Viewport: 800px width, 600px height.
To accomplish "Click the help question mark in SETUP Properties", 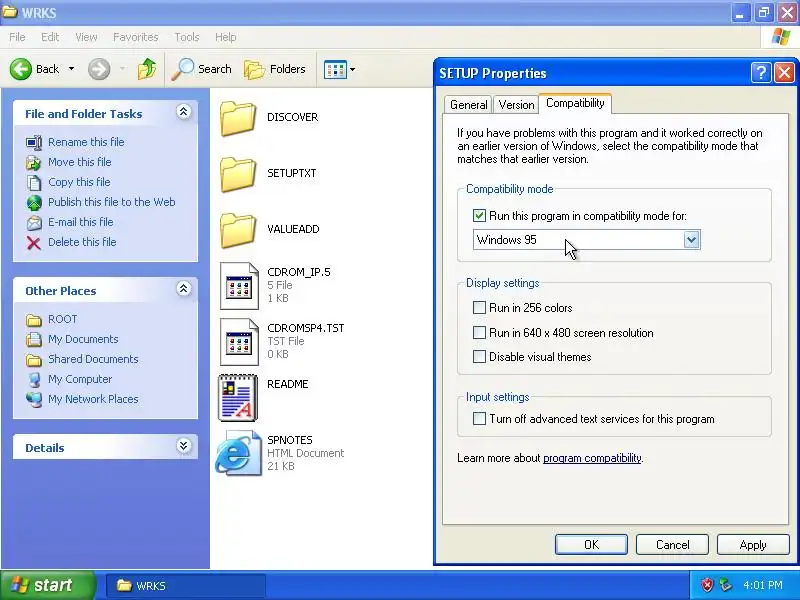I will pyautogui.click(x=760, y=73).
